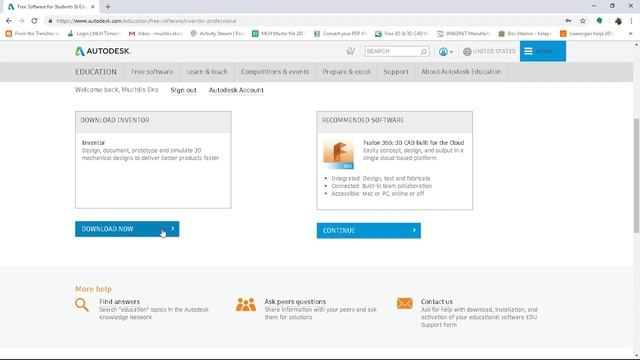This screenshot has height=360, width=640.
Task: Open the Free 2D & 3D CAD bookmark
Action: click(402, 33)
